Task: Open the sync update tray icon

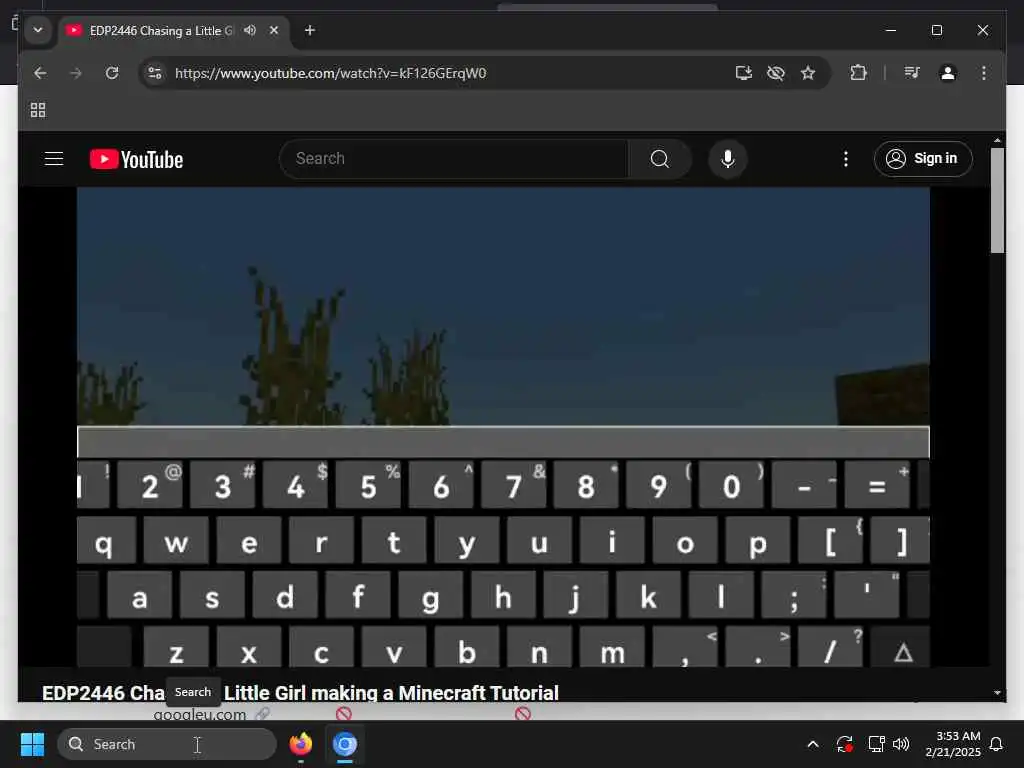Action: [x=844, y=744]
